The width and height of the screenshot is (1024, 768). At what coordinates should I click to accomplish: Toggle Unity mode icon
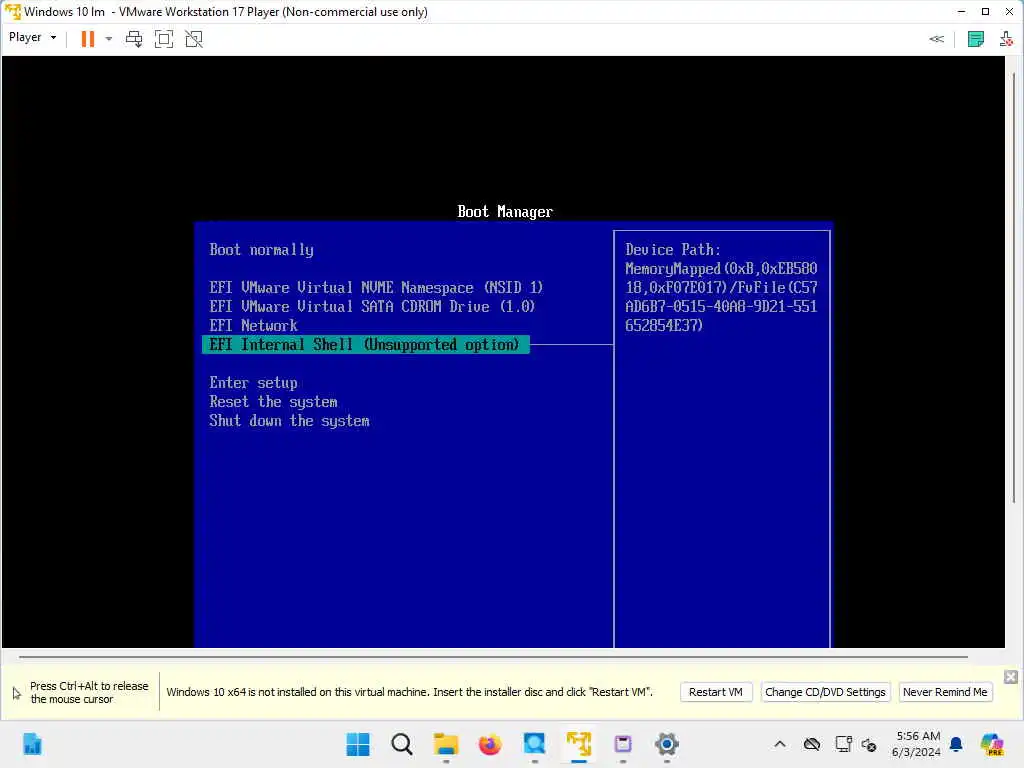tap(194, 39)
